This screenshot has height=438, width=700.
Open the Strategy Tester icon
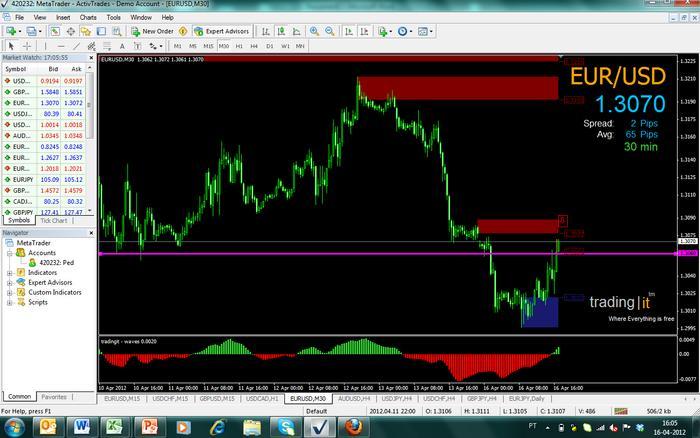point(117,31)
